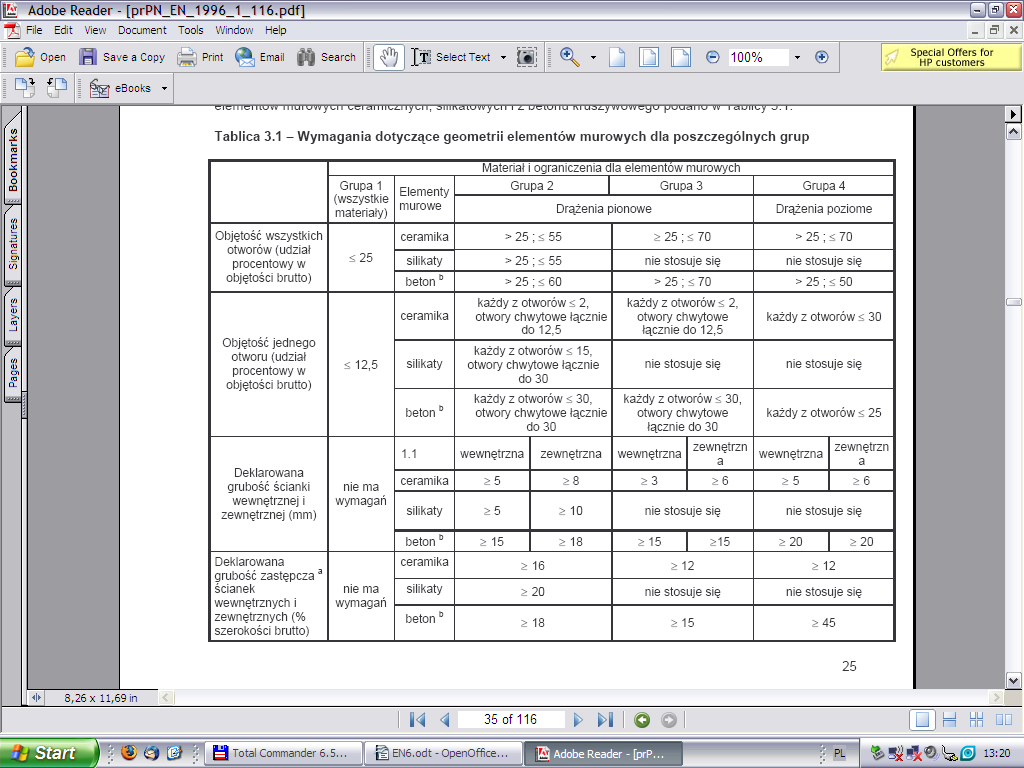Expand the Zoom In tool dropdown arrow
Image resolution: width=1024 pixels, height=768 pixels.
pyautogui.click(x=593, y=57)
